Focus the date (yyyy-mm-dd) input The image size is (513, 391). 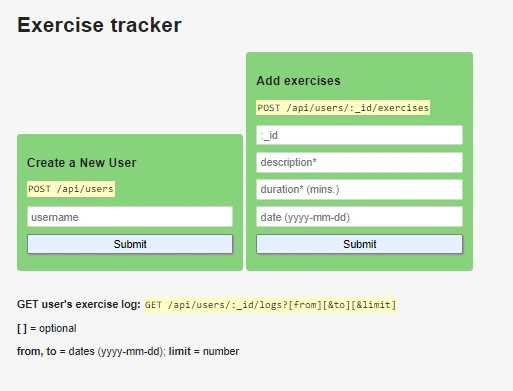(359, 217)
